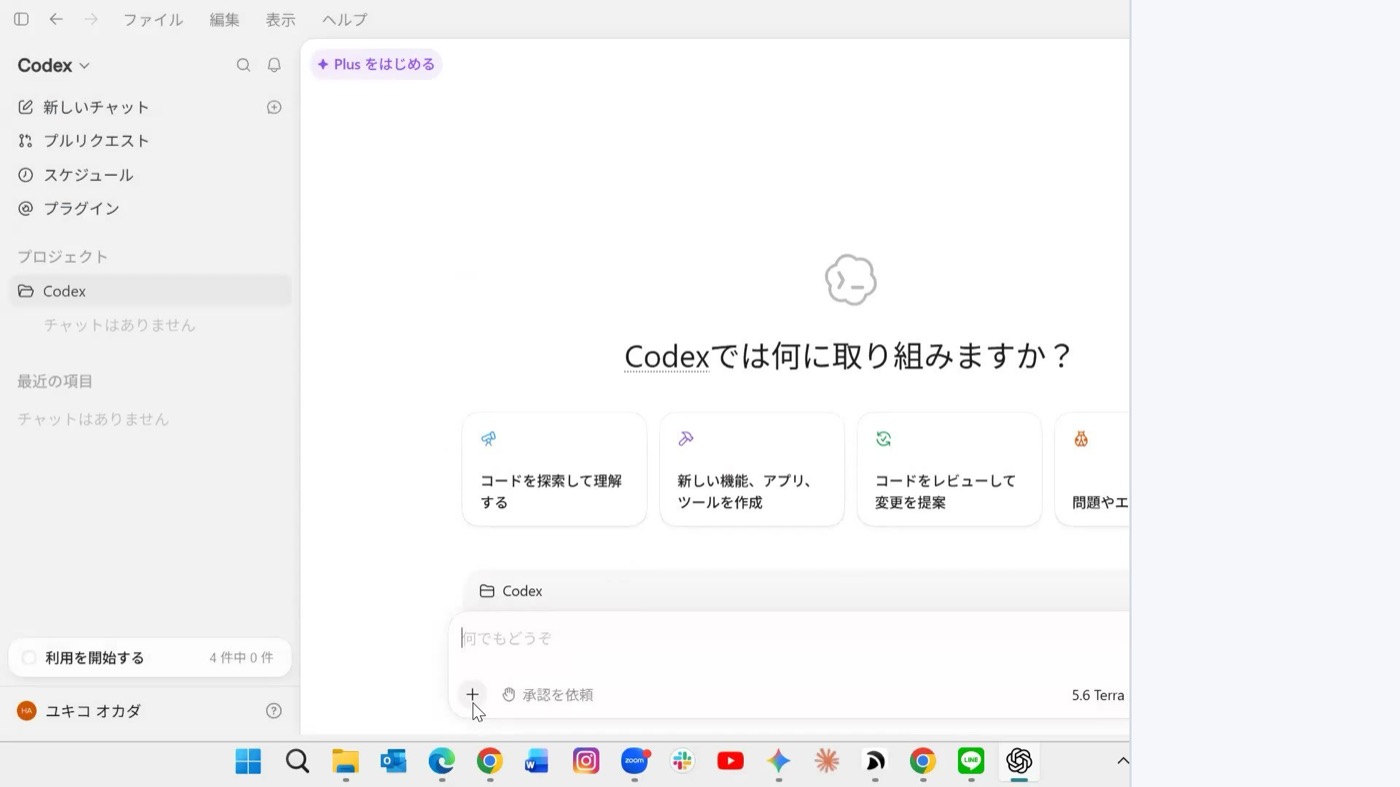
Task: Click the plus attach button in composer
Action: coord(472,694)
